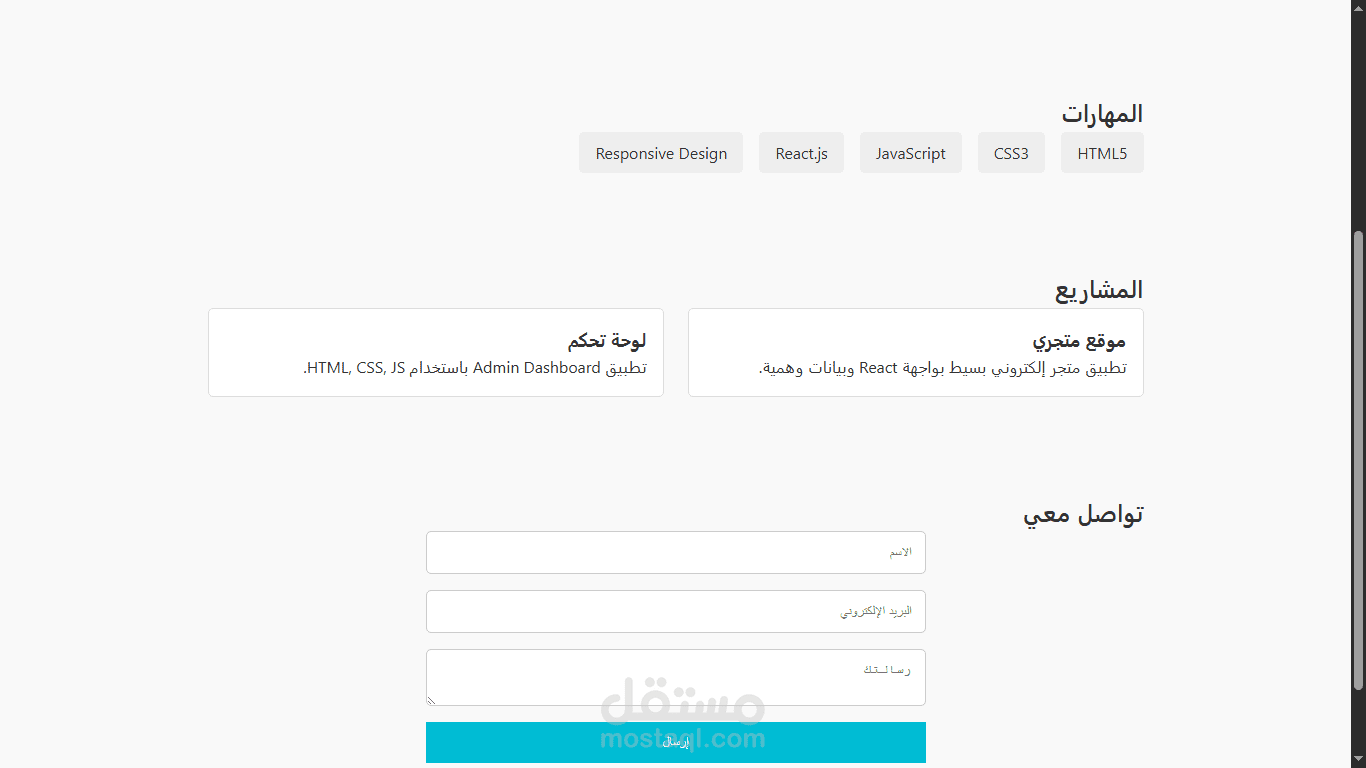Click the موقع متجري project description text
Viewport: 1366px width, 768px height.
pos(943,368)
